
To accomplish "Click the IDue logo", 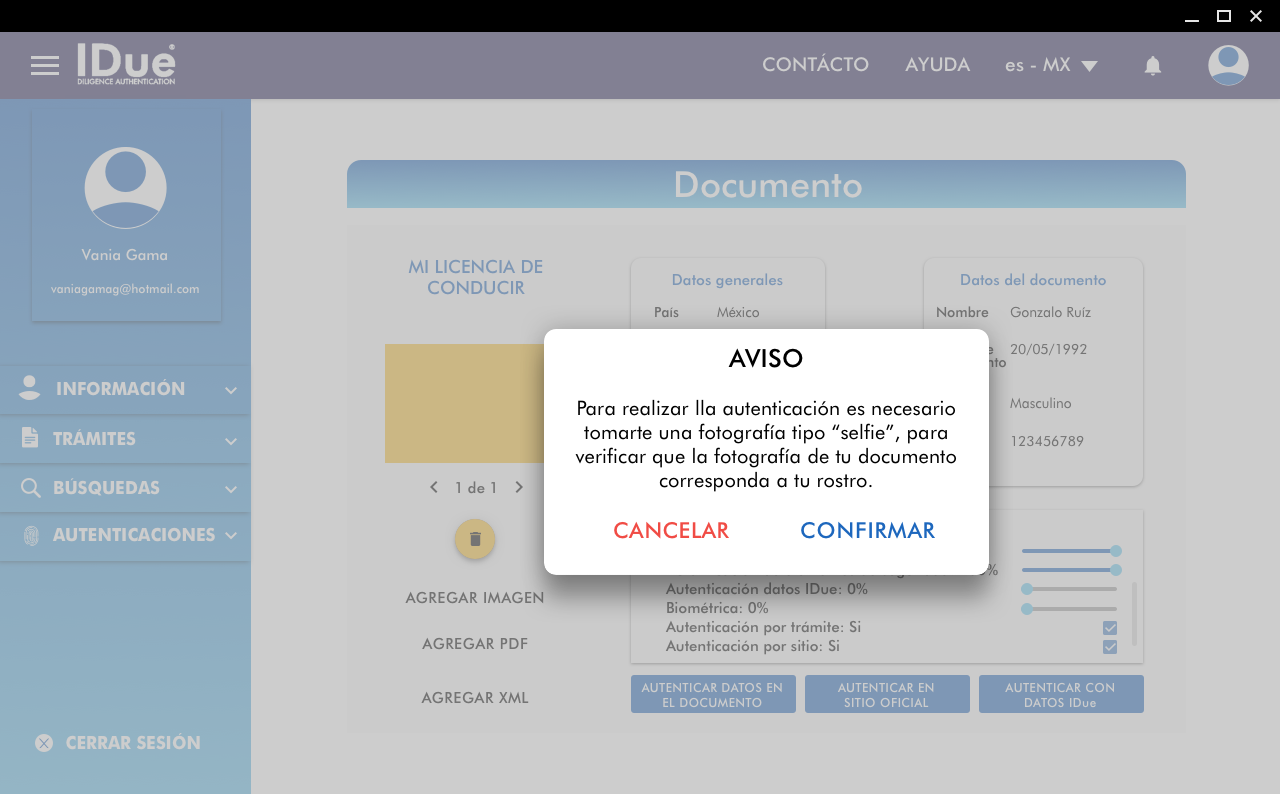I will pos(126,64).
